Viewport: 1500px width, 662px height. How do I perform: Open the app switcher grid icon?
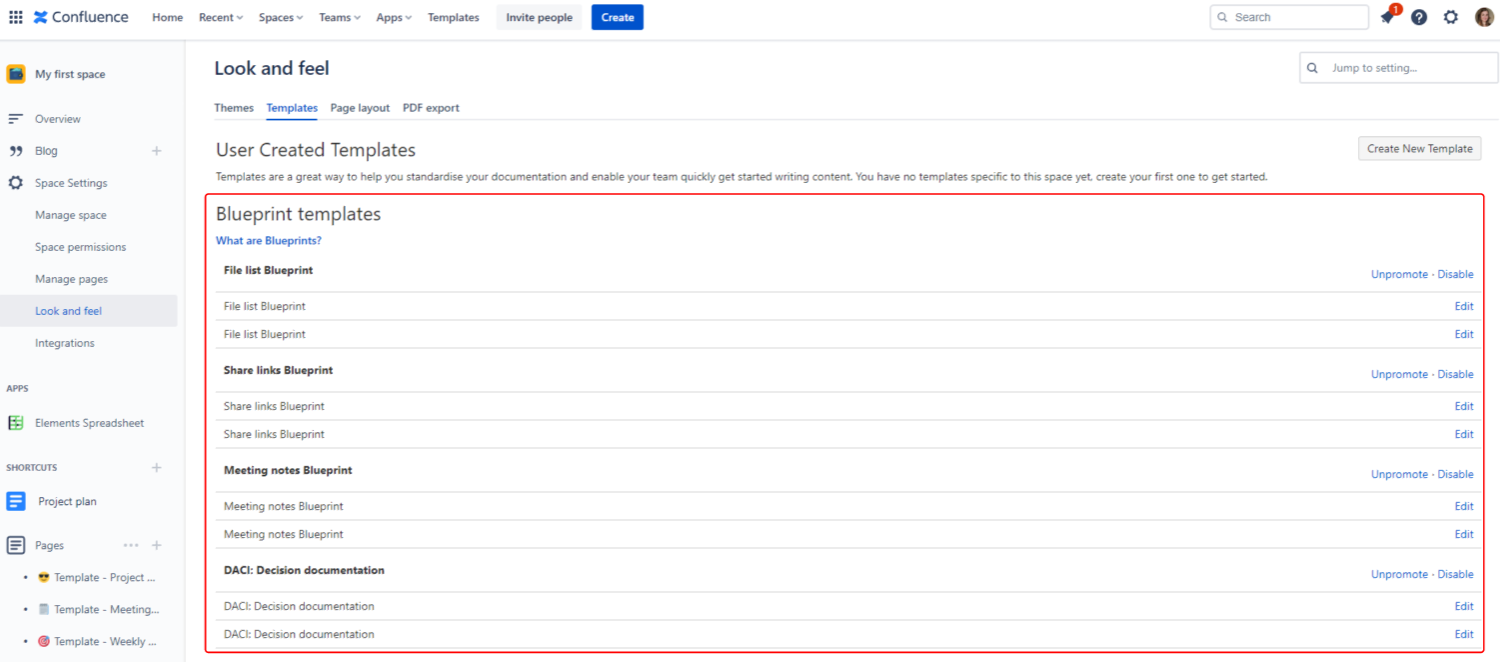tap(15, 17)
